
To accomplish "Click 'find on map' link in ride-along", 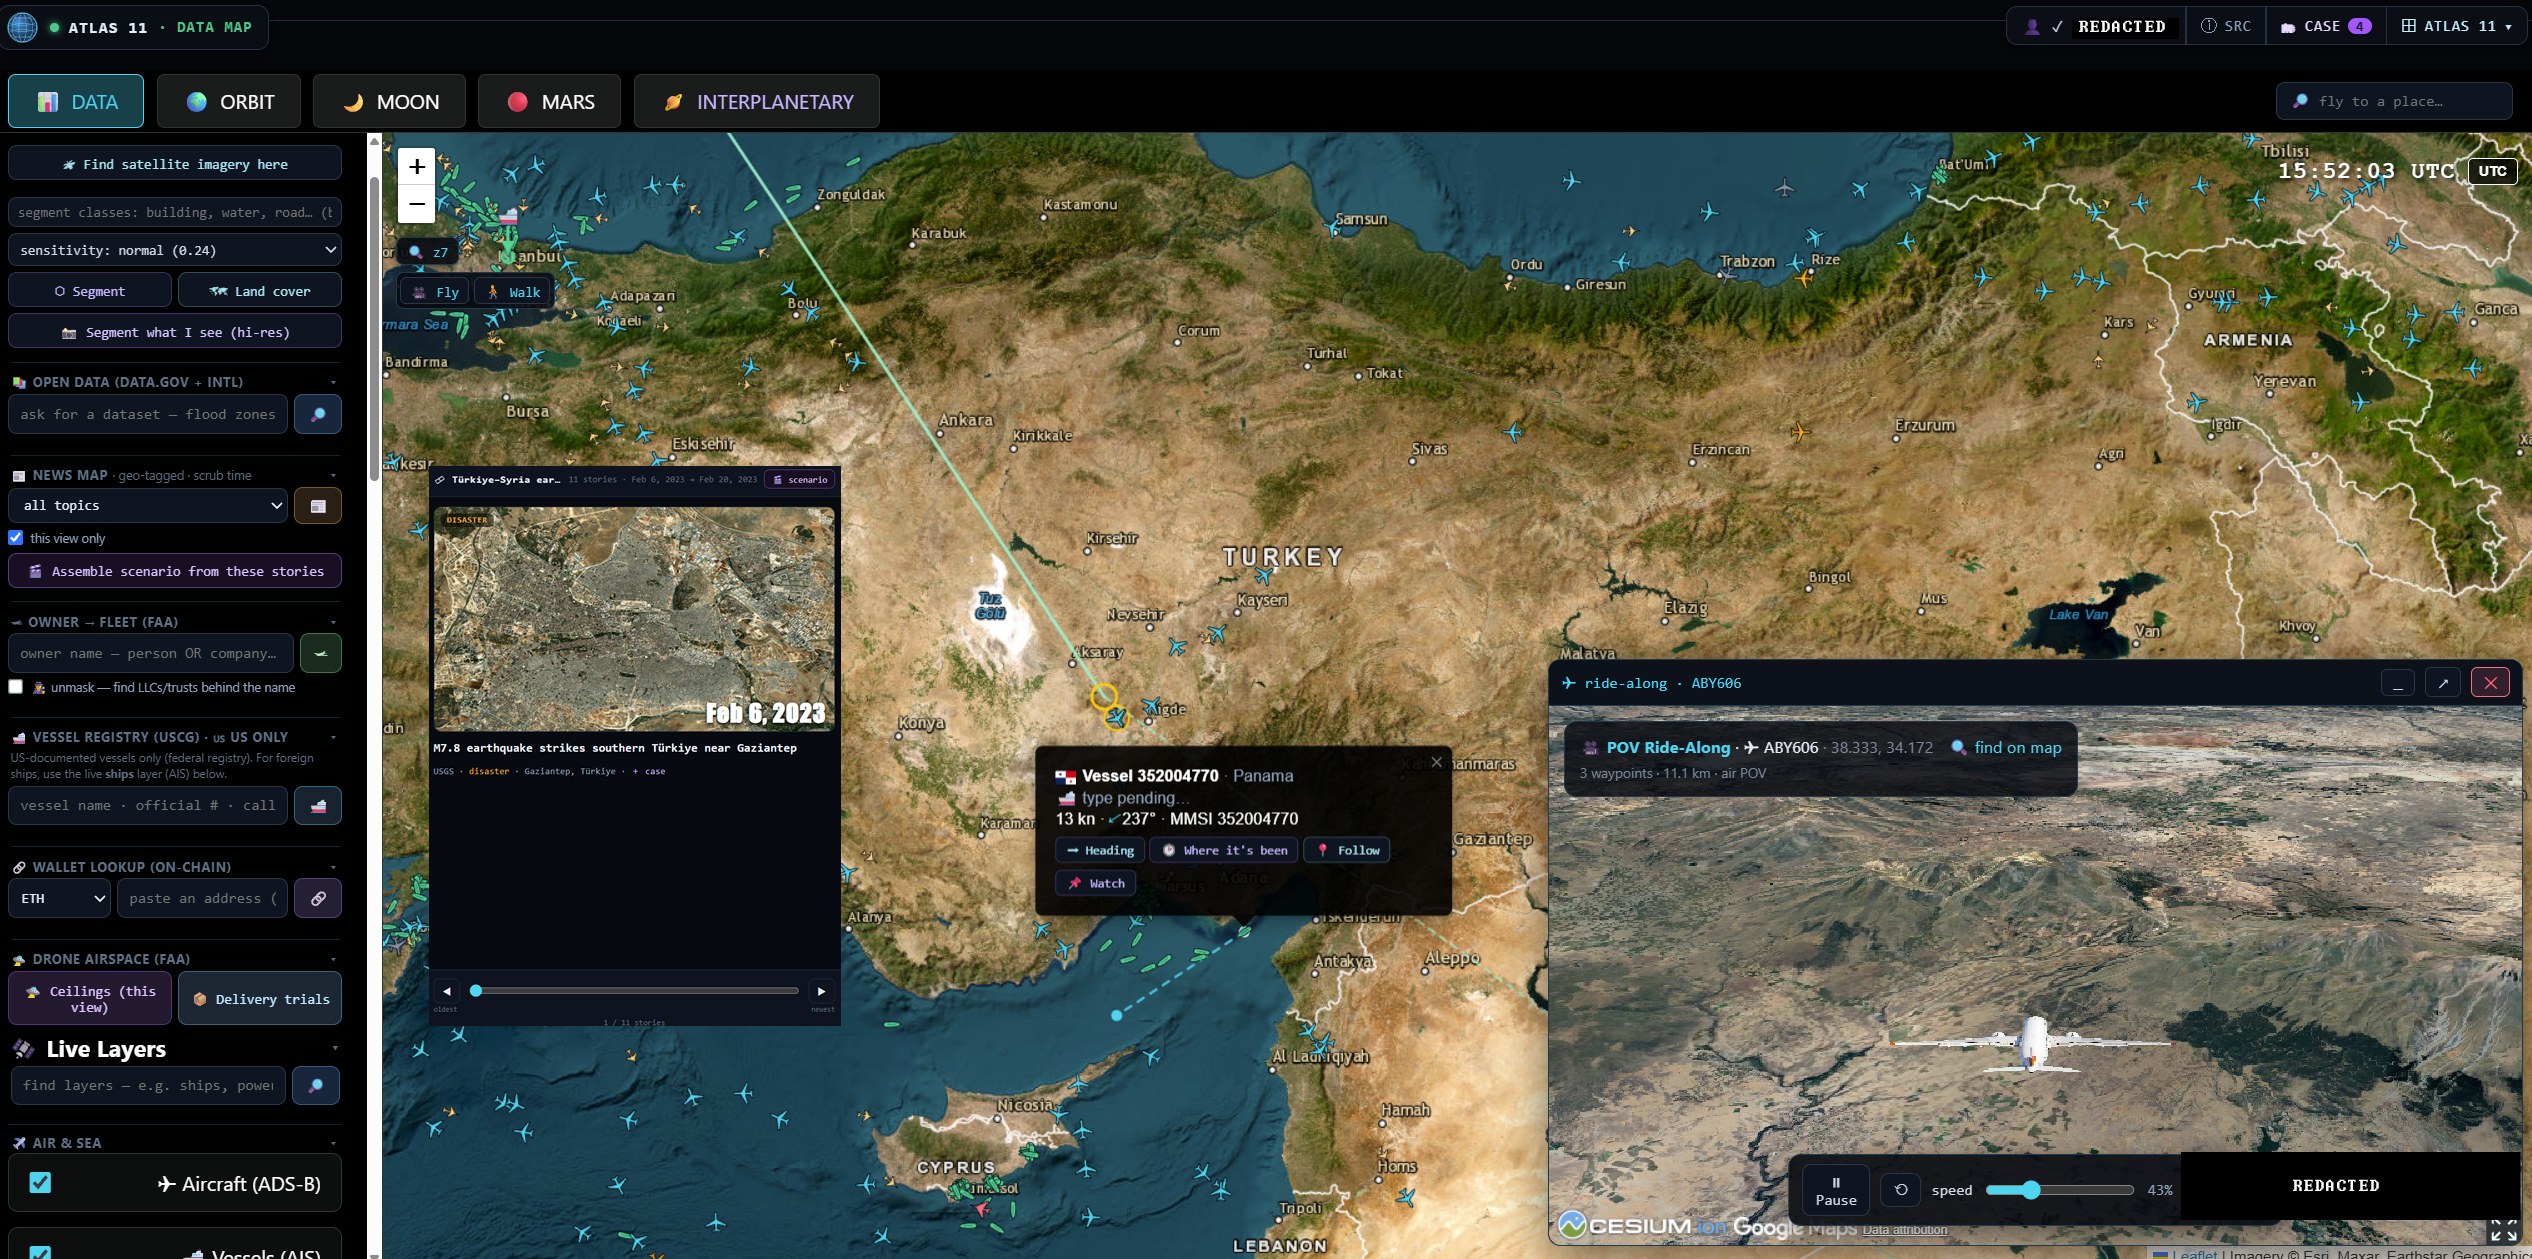I will [2007, 748].
